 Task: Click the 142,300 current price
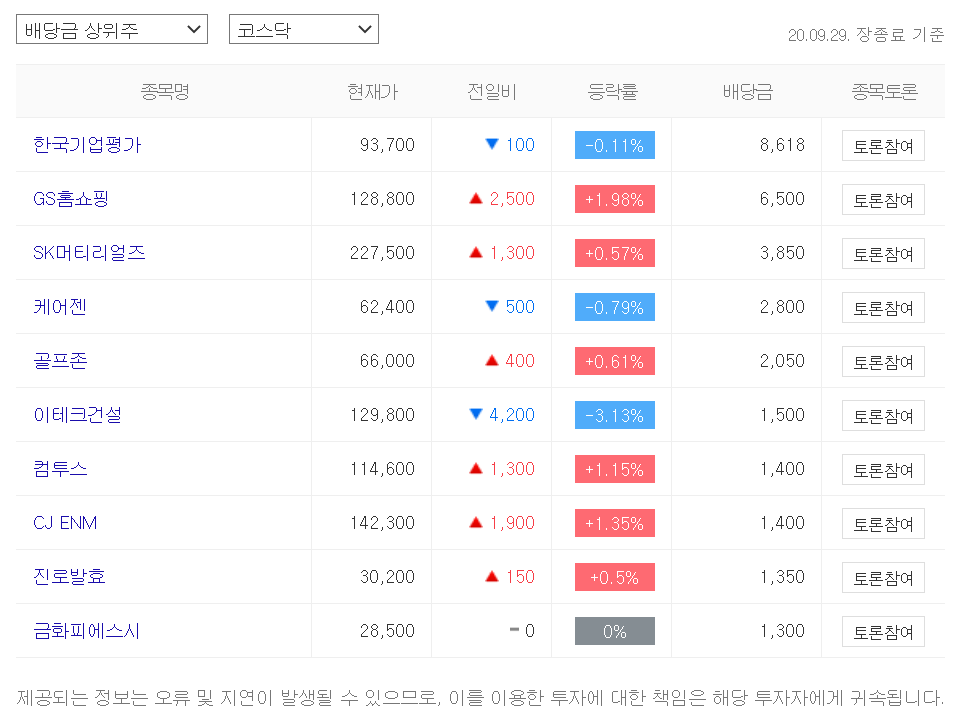tap(382, 523)
